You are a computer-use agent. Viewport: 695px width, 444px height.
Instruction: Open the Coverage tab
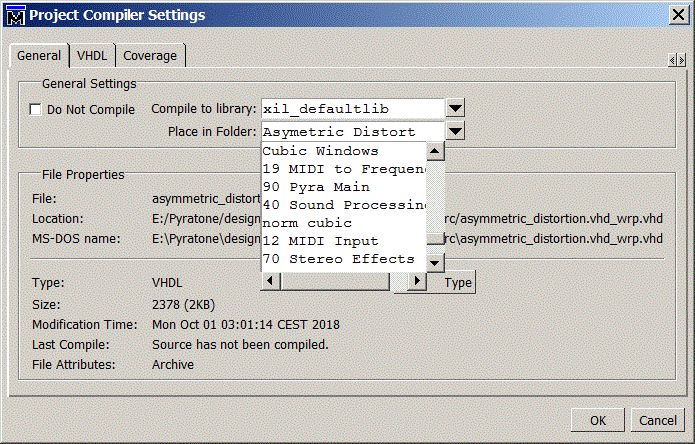[x=150, y=56]
